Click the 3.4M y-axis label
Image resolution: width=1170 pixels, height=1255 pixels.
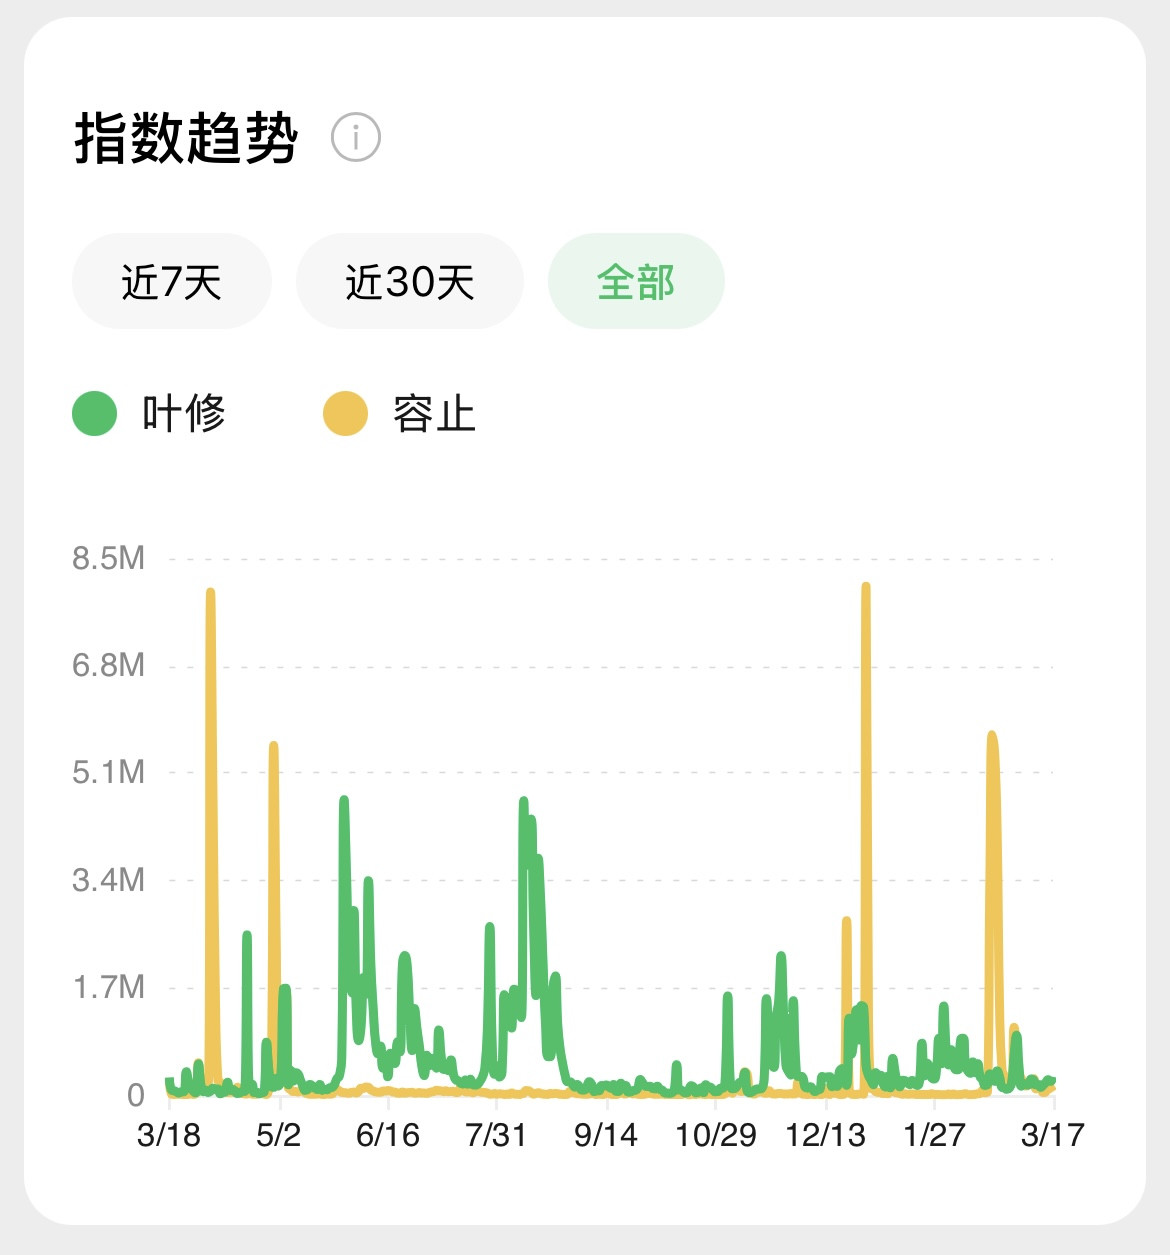click(108, 880)
